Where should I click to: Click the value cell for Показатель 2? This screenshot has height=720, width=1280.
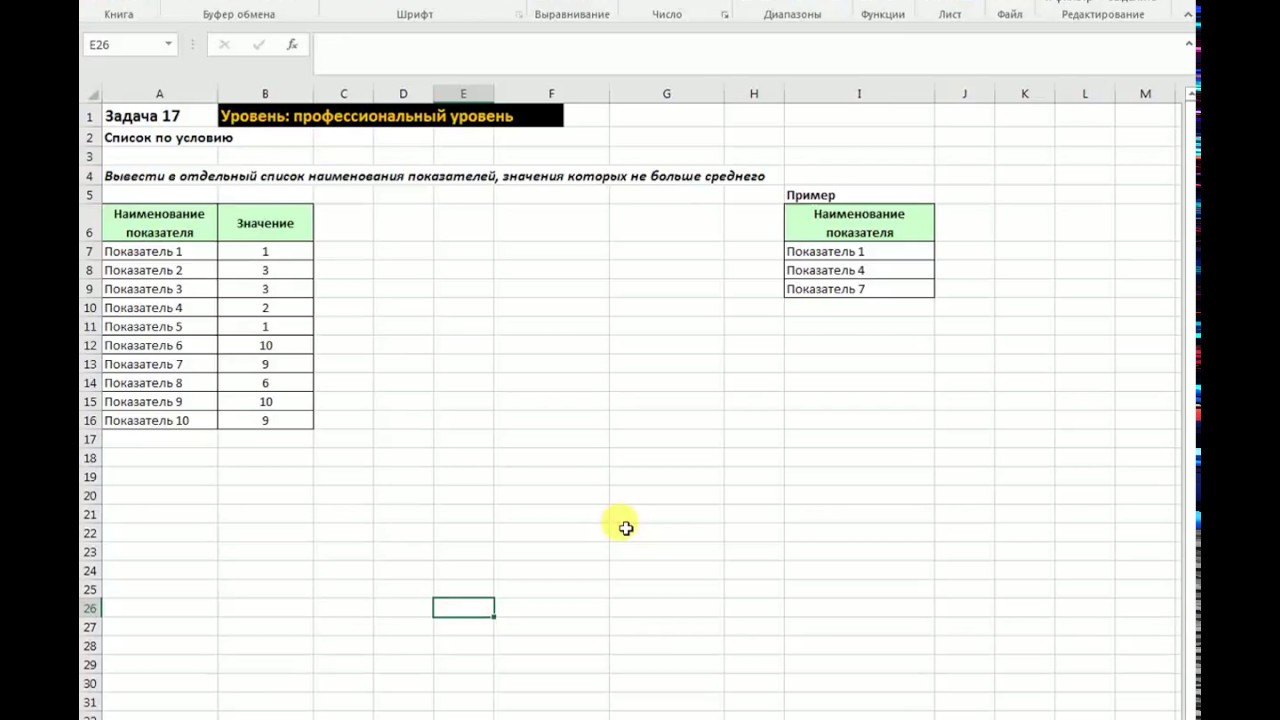coord(265,270)
